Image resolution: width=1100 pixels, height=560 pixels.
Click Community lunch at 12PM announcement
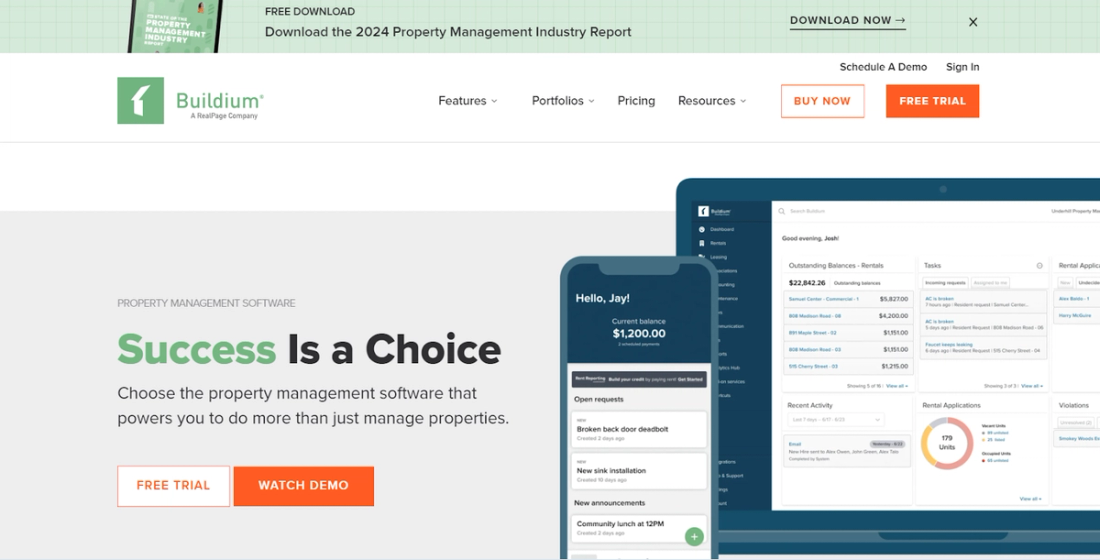pyautogui.click(x=638, y=528)
